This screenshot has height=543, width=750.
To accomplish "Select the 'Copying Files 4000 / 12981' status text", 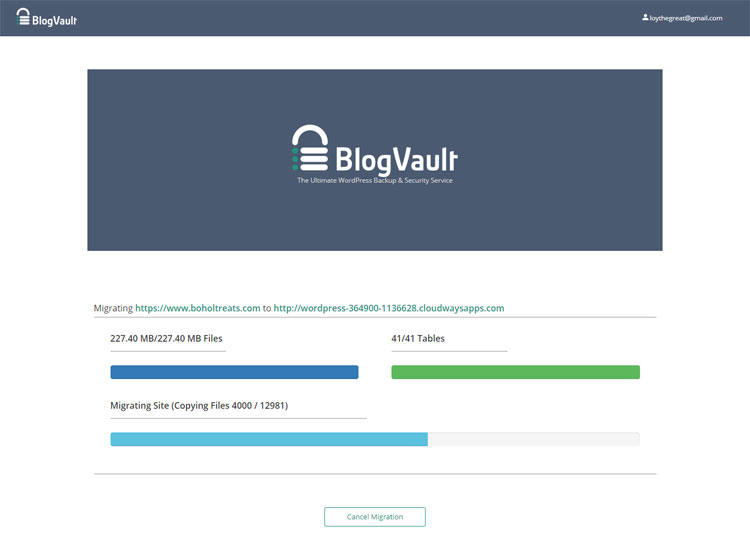I will (230, 406).
